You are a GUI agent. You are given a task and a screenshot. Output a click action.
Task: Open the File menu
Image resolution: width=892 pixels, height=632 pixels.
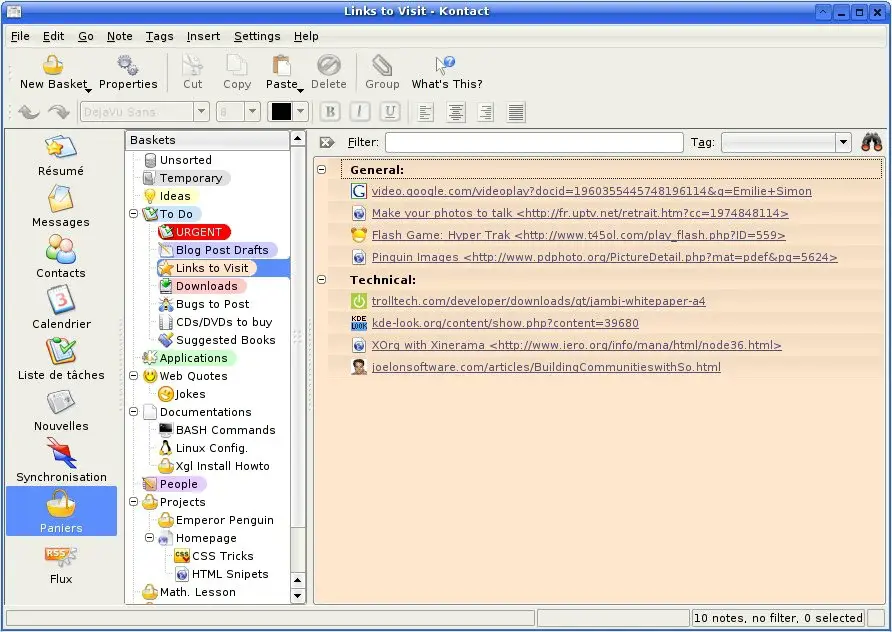pyautogui.click(x=20, y=36)
